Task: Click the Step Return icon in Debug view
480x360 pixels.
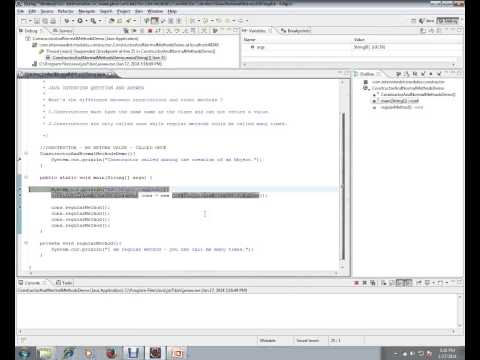Action: point(185,31)
